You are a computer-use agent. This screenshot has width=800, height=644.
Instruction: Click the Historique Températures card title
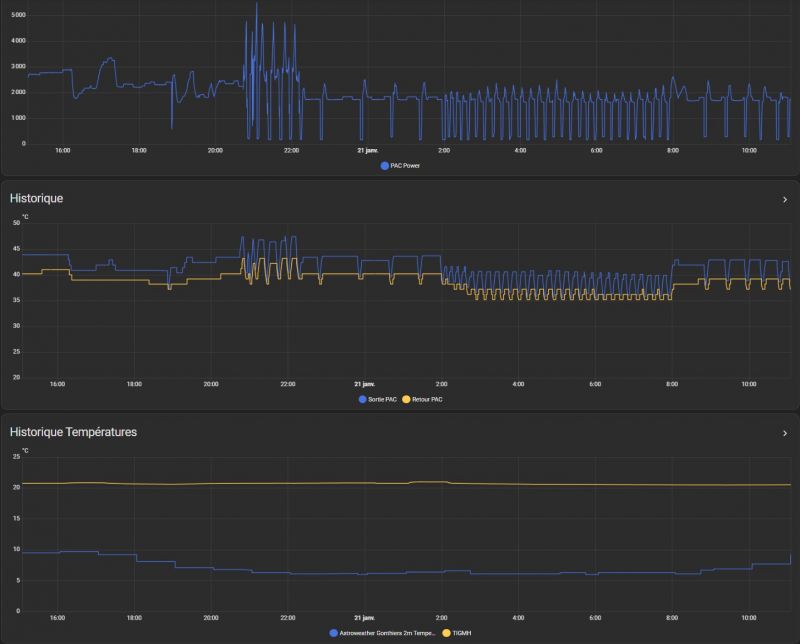(x=73, y=433)
